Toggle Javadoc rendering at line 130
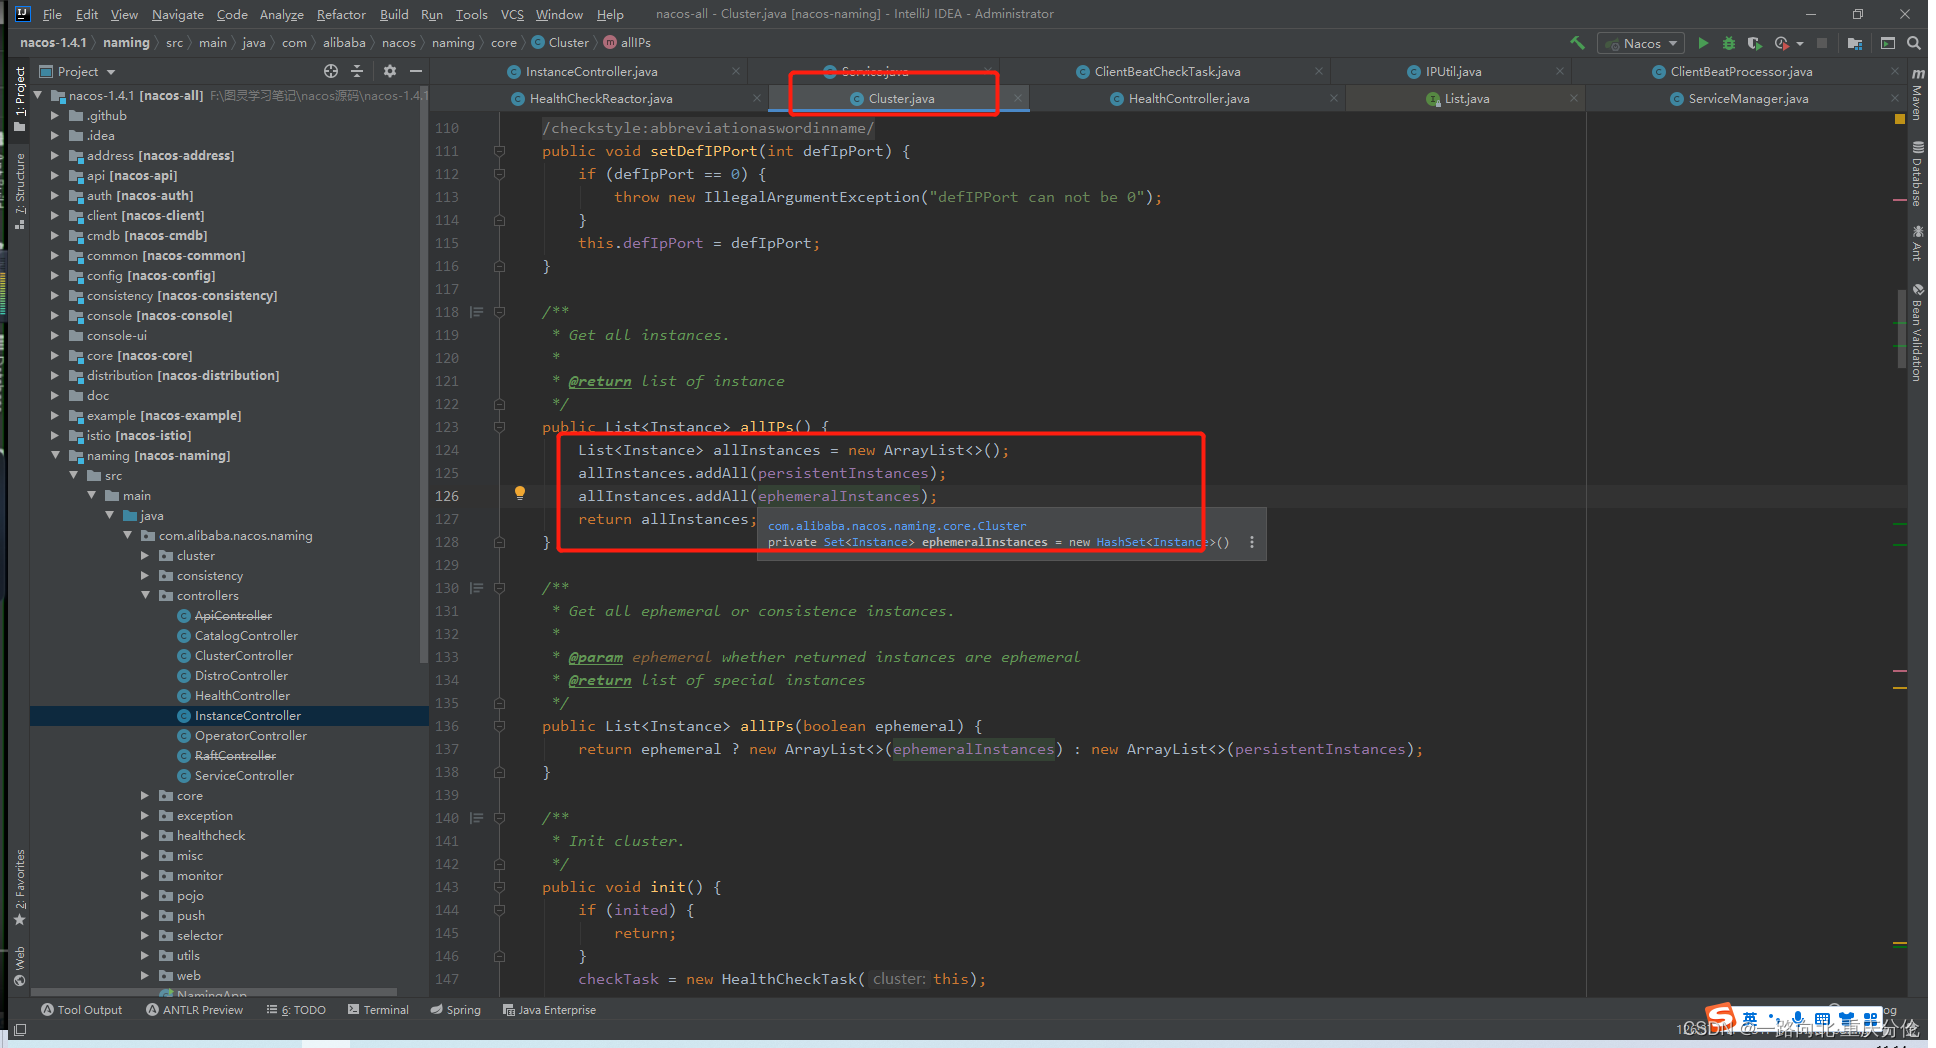Viewport: 1936px width, 1048px height. (x=477, y=588)
